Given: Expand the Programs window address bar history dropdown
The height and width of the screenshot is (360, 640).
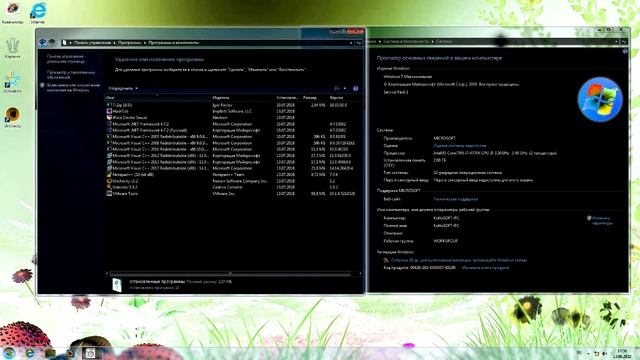Looking at the screenshot, I should point(351,43).
